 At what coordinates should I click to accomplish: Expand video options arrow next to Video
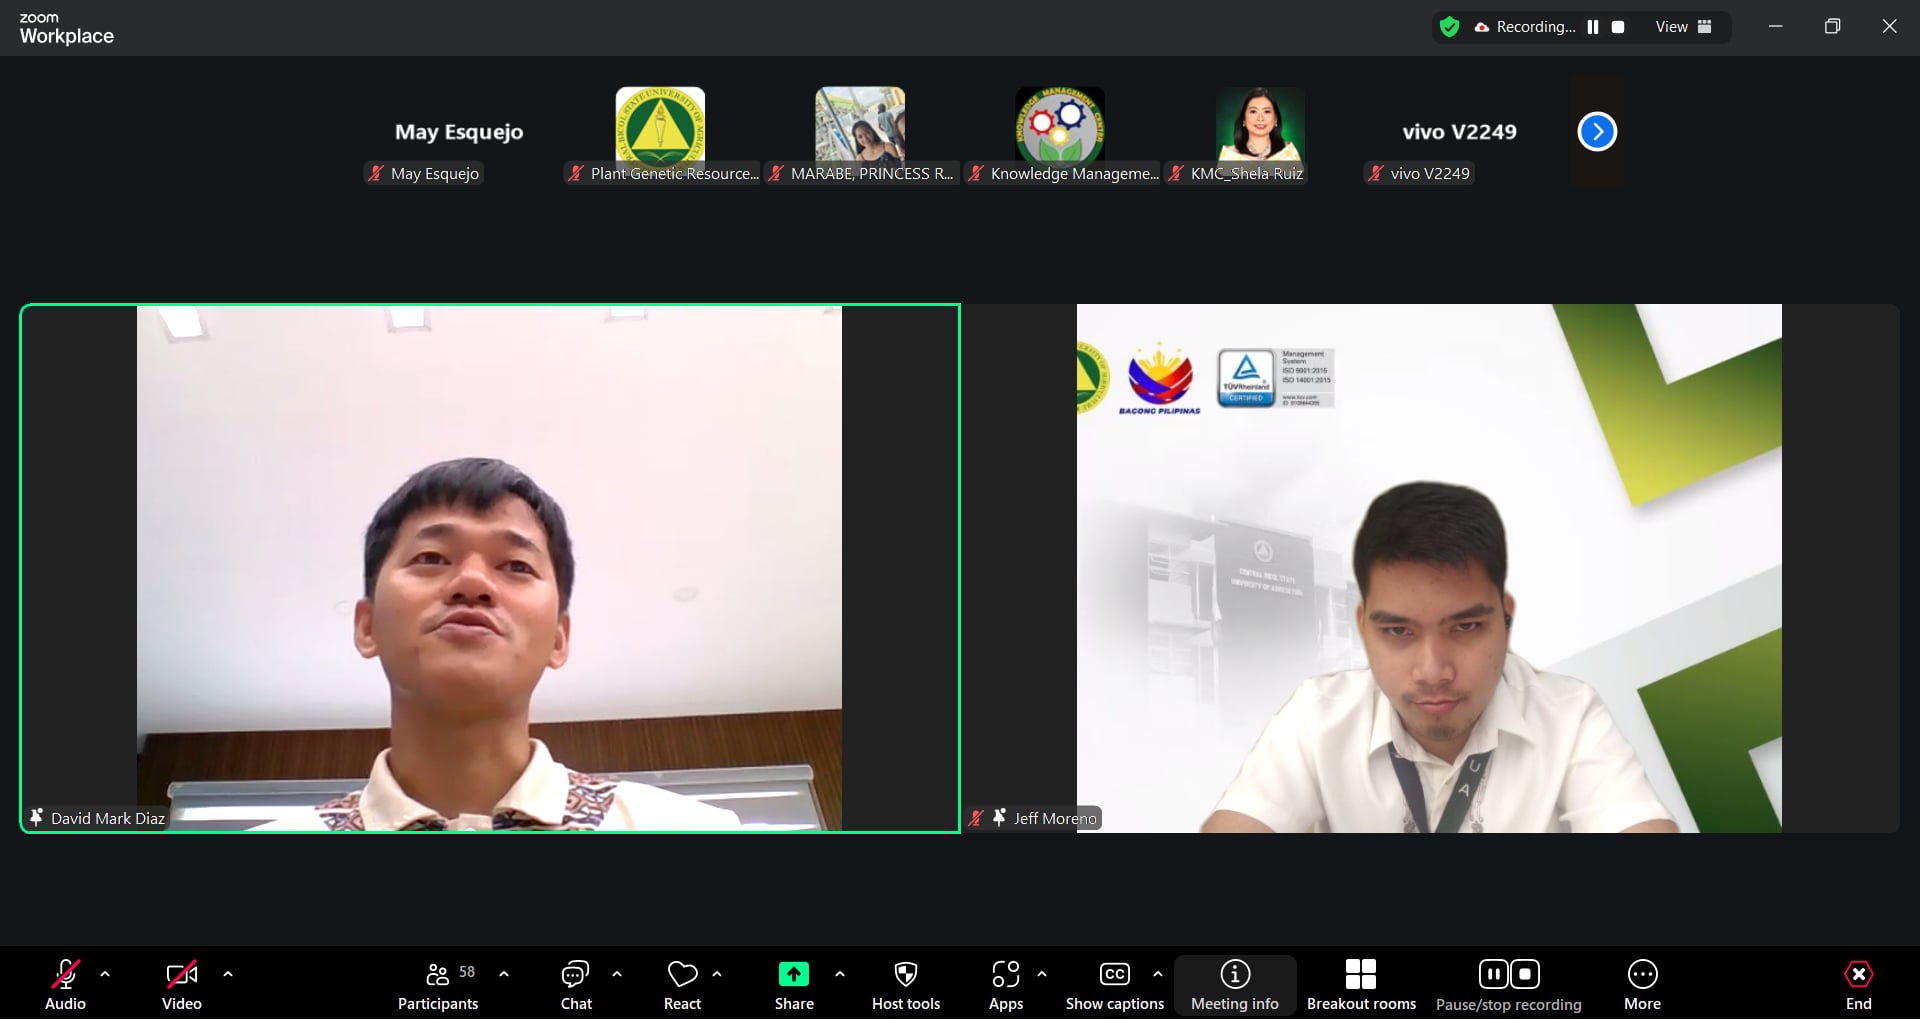(228, 974)
